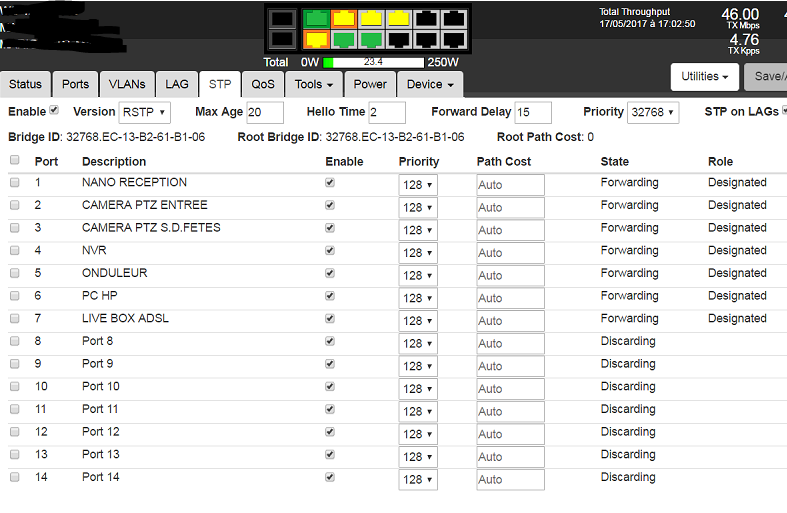787x513 pixels.
Task: Disable STP on the LIVE BOX ADSL port
Action: [x=330, y=318]
